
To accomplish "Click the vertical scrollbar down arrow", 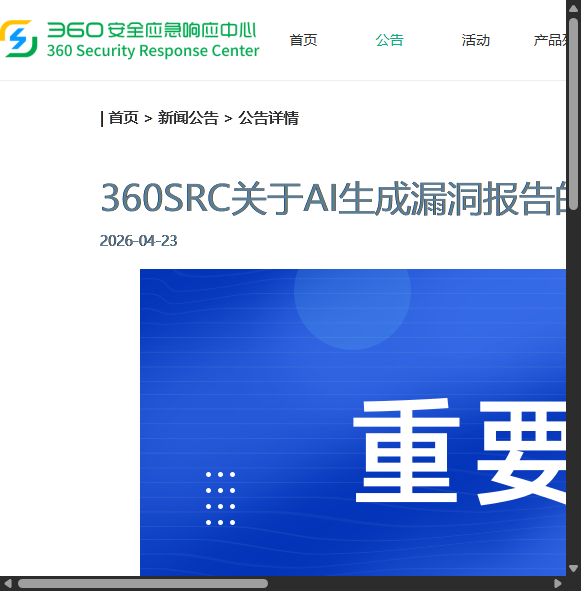I will coord(573,568).
